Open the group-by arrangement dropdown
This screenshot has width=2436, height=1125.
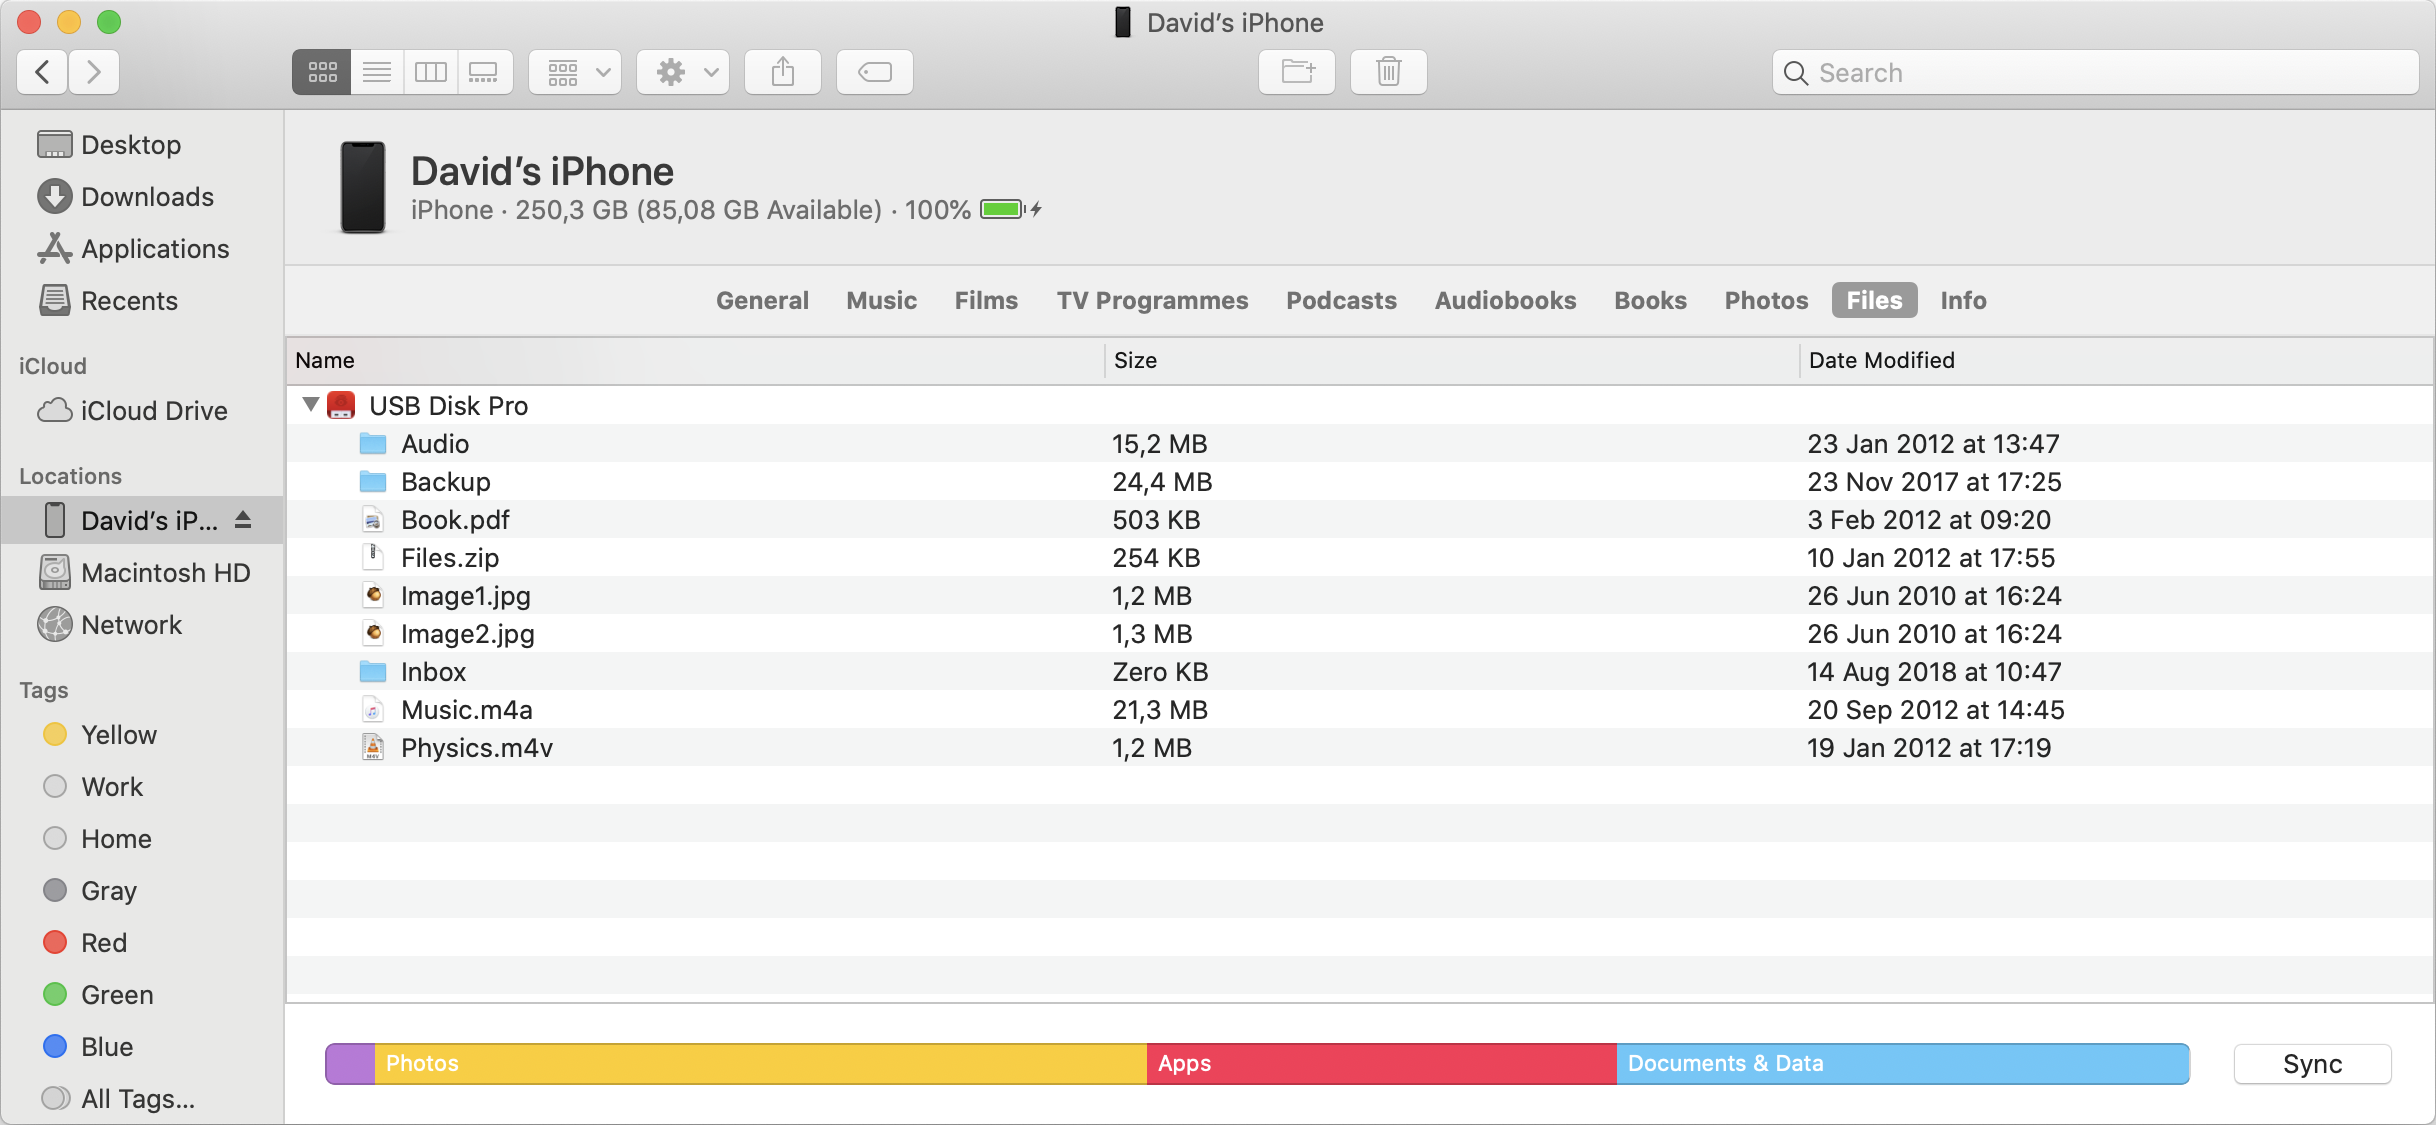pyautogui.click(x=575, y=72)
